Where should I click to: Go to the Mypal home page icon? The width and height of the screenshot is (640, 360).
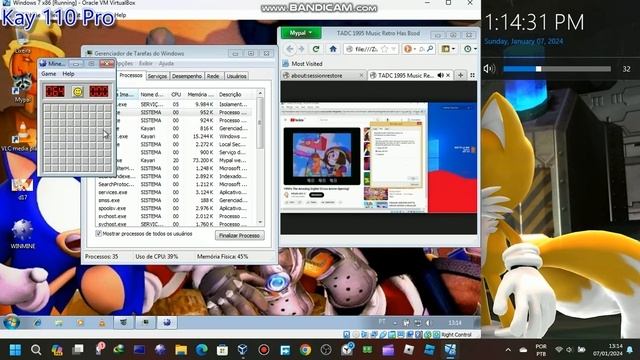333,49
